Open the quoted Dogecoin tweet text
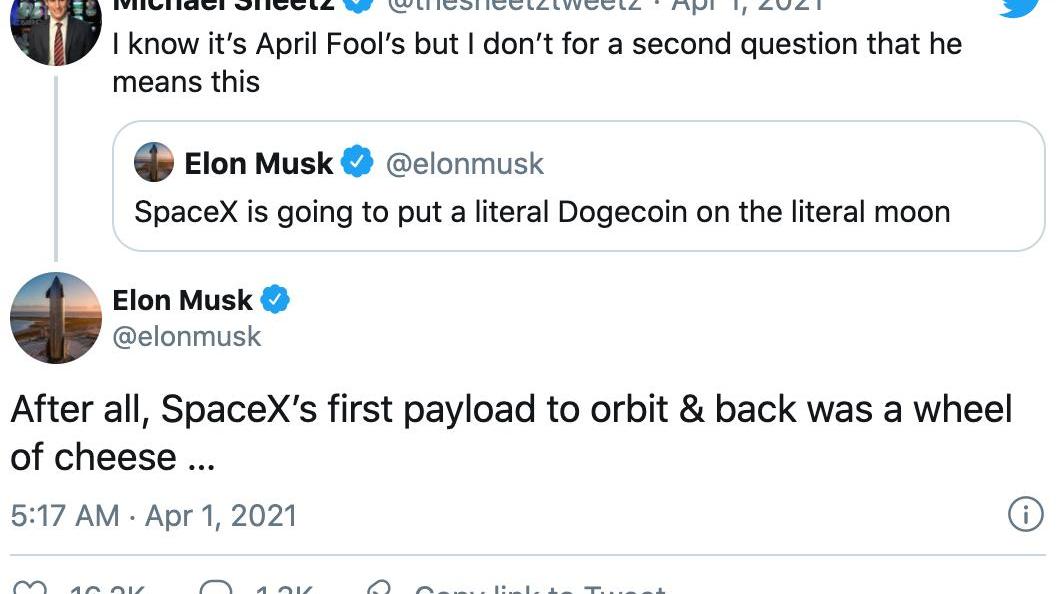 pyautogui.click(x=541, y=212)
